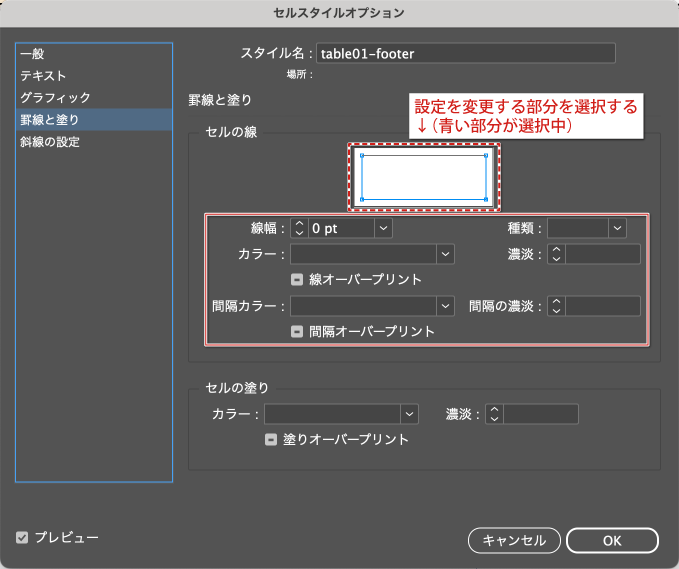Click the cell stroke proxy preview box

coord(424,178)
